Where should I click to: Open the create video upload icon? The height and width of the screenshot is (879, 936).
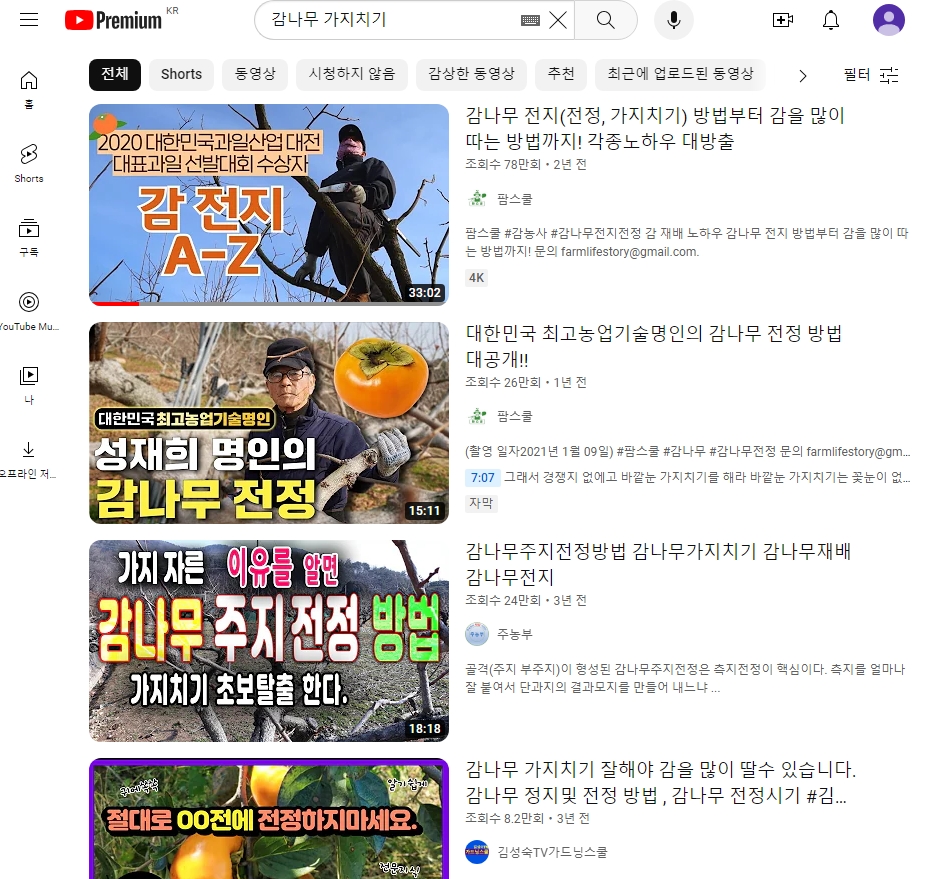783,19
